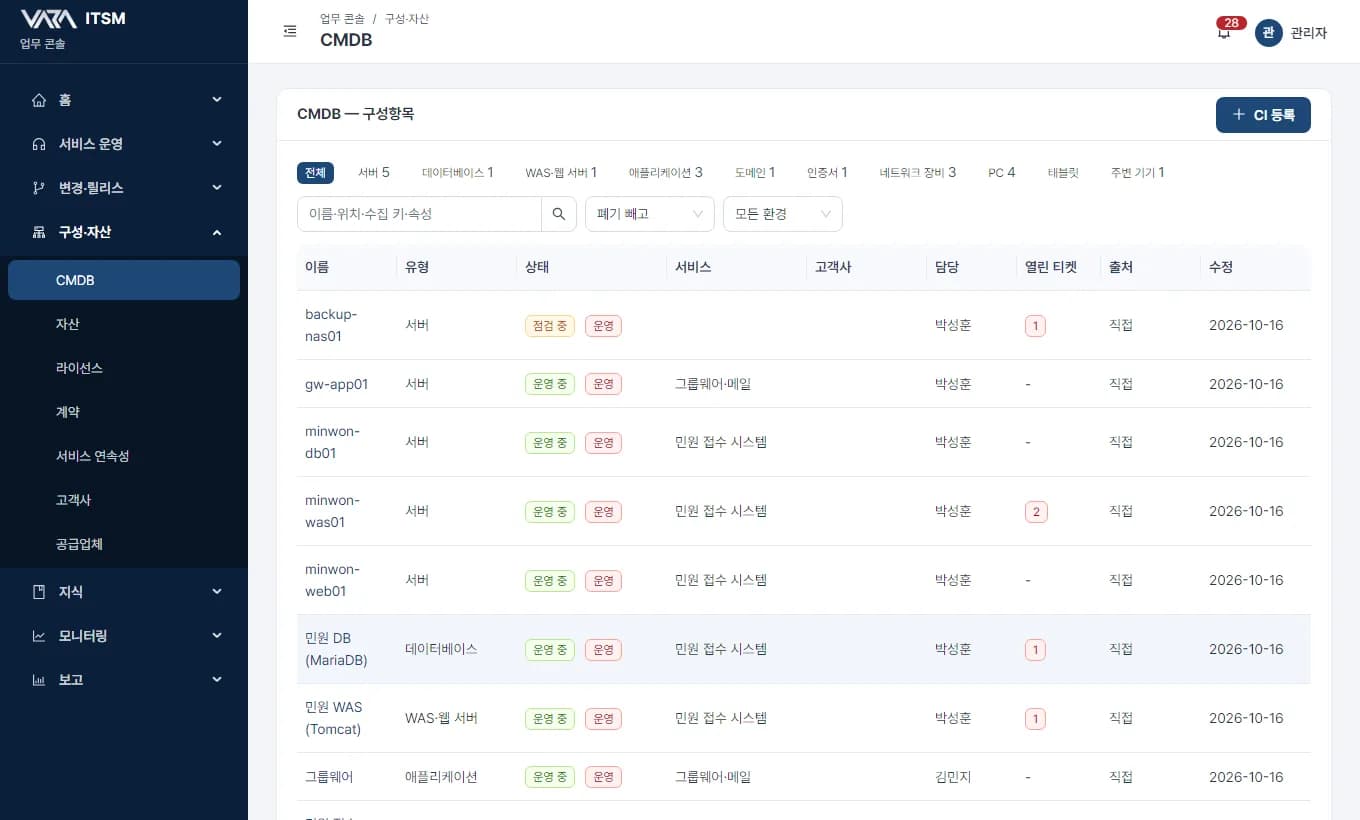
Task: Open the 관리자 user avatar
Action: [1269, 33]
